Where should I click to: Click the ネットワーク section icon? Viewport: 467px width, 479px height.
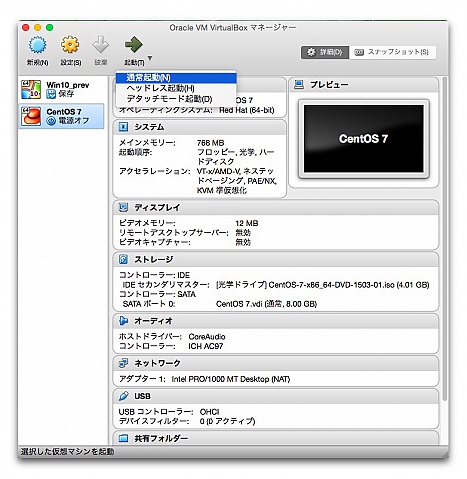coord(123,363)
